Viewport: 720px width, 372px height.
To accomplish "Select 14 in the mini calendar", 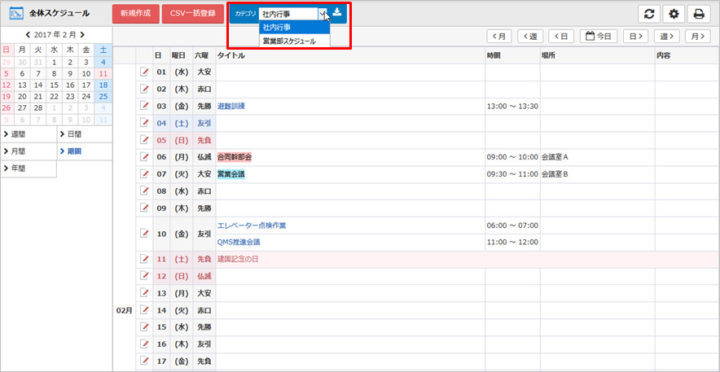I will click(38, 85).
